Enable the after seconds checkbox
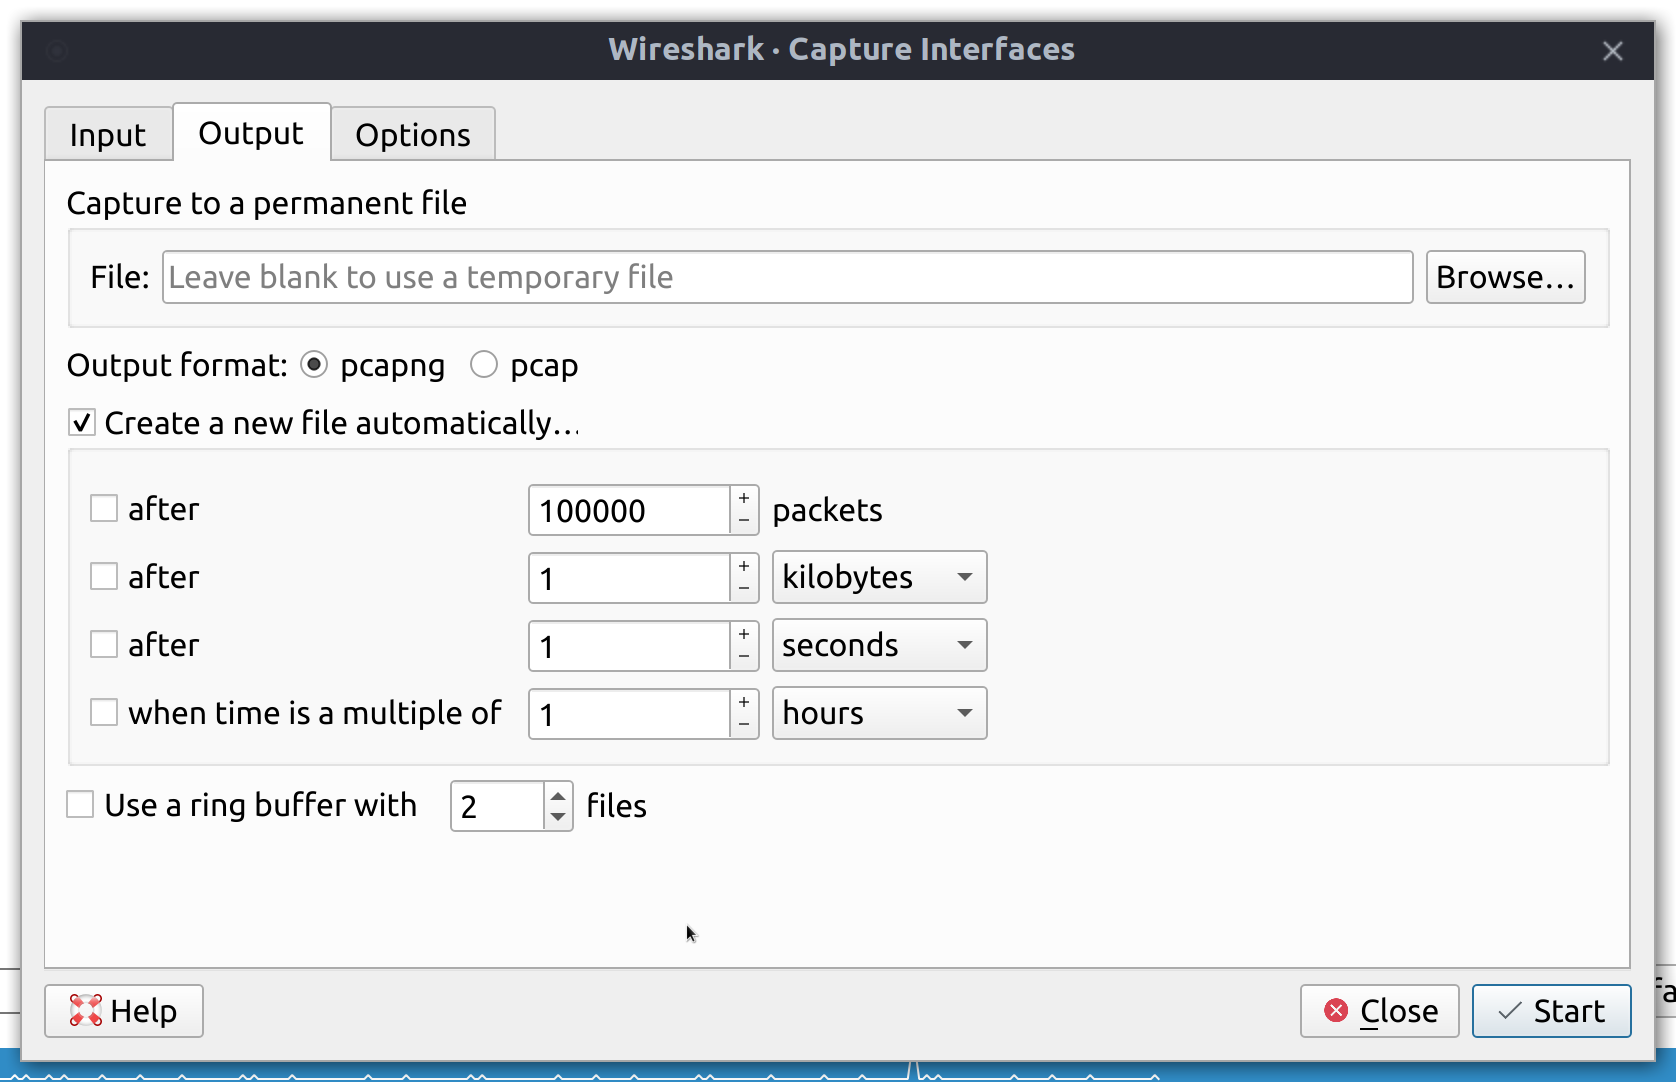This screenshot has height=1082, width=1676. [x=104, y=645]
